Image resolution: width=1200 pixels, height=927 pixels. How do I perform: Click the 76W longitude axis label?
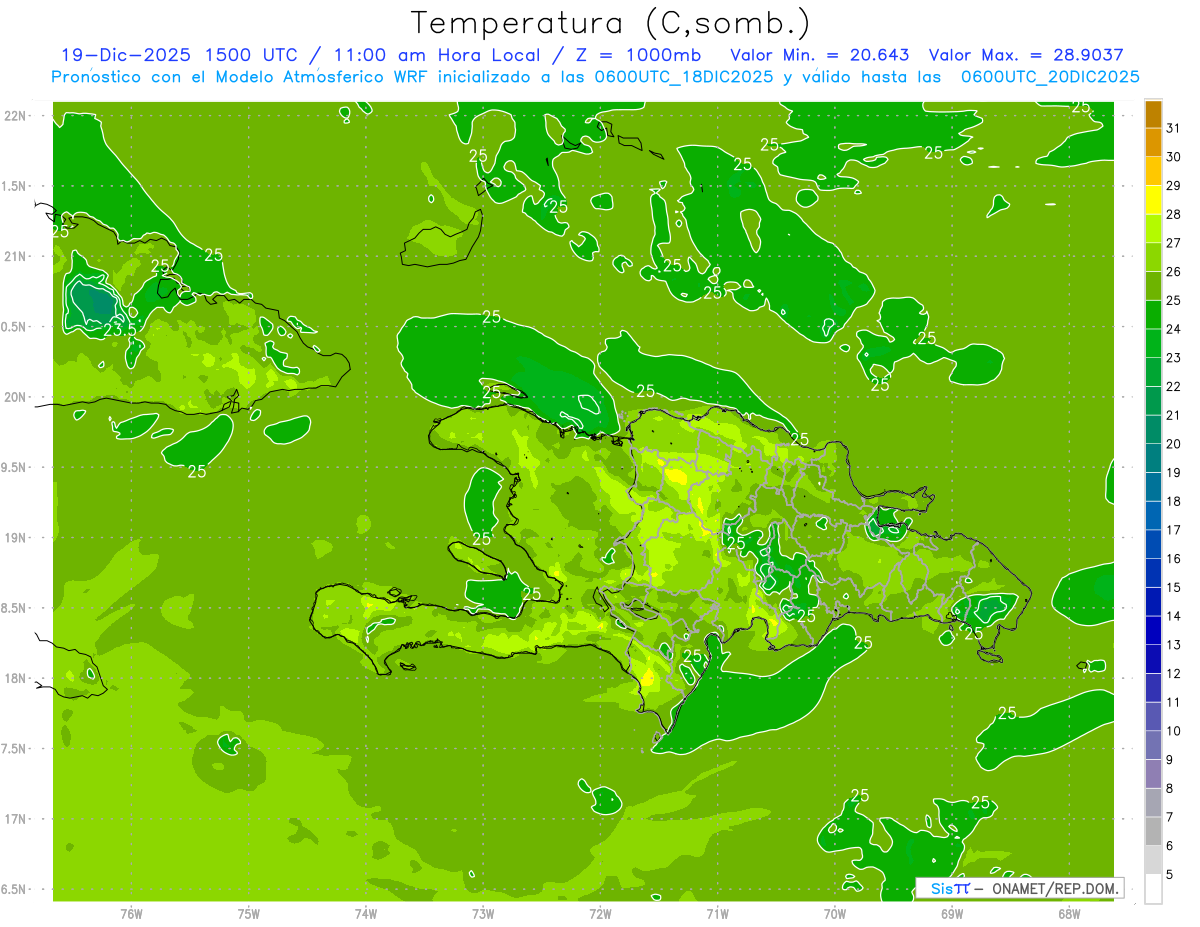pos(131,914)
